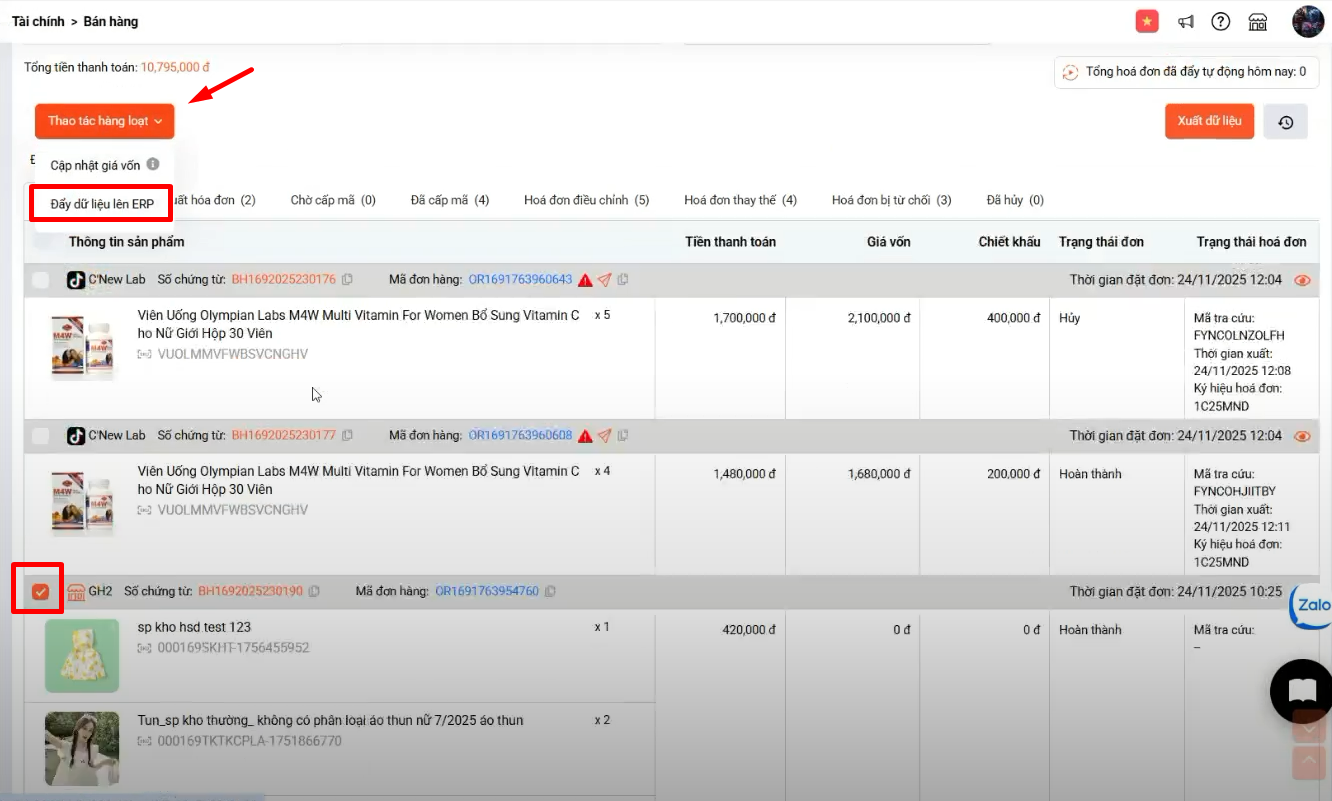Image resolution: width=1332 pixels, height=801 pixels.
Task: Select Cập nhật giá vốn menu item
Action: [95, 165]
